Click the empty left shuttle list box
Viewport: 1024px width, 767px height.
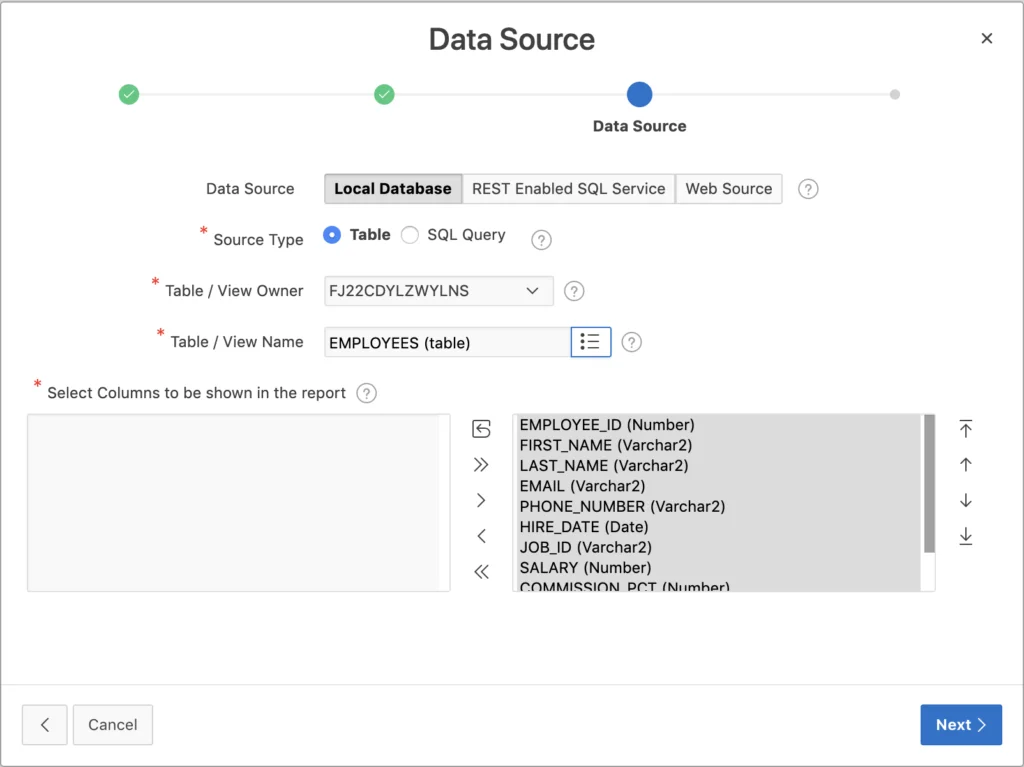(238, 502)
